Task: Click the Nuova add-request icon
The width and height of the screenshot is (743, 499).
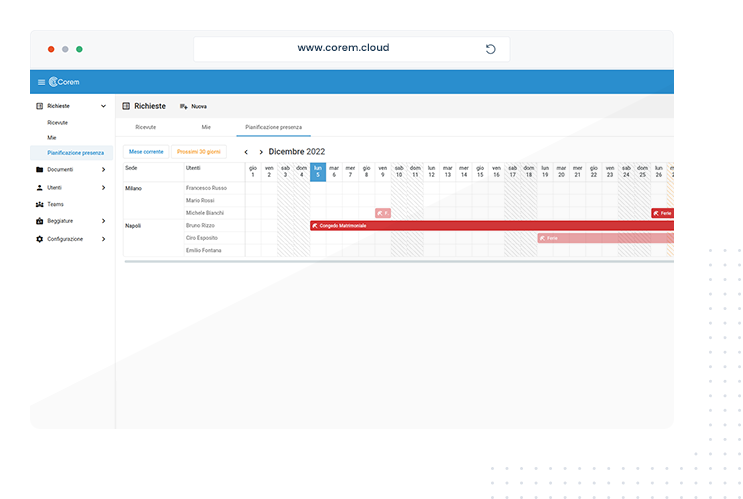Action: (x=183, y=107)
